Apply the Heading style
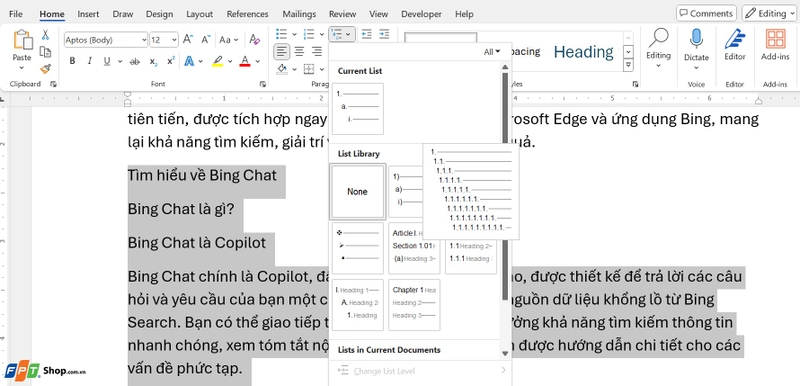800x386 pixels. pos(583,52)
